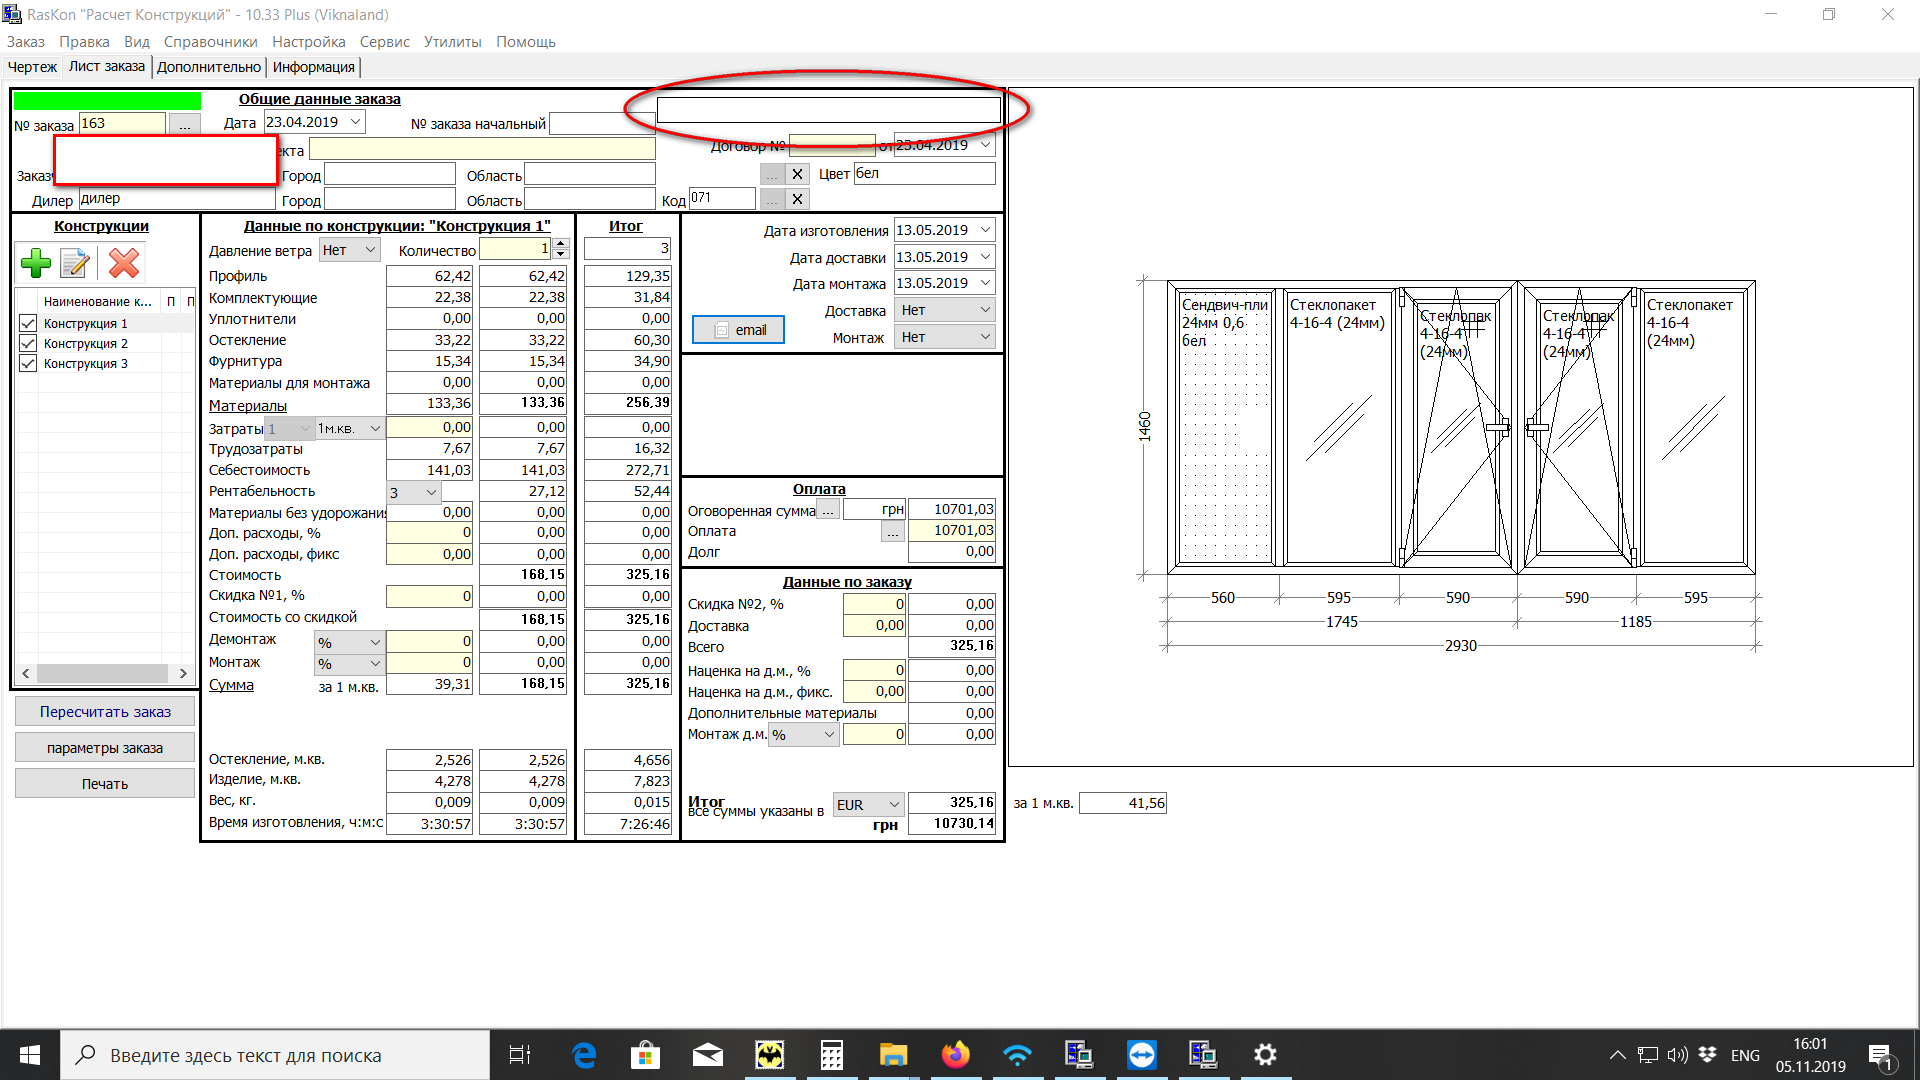Open Оговоренная сумма browse button
Viewport: 1920px width, 1080px height.
click(828, 510)
